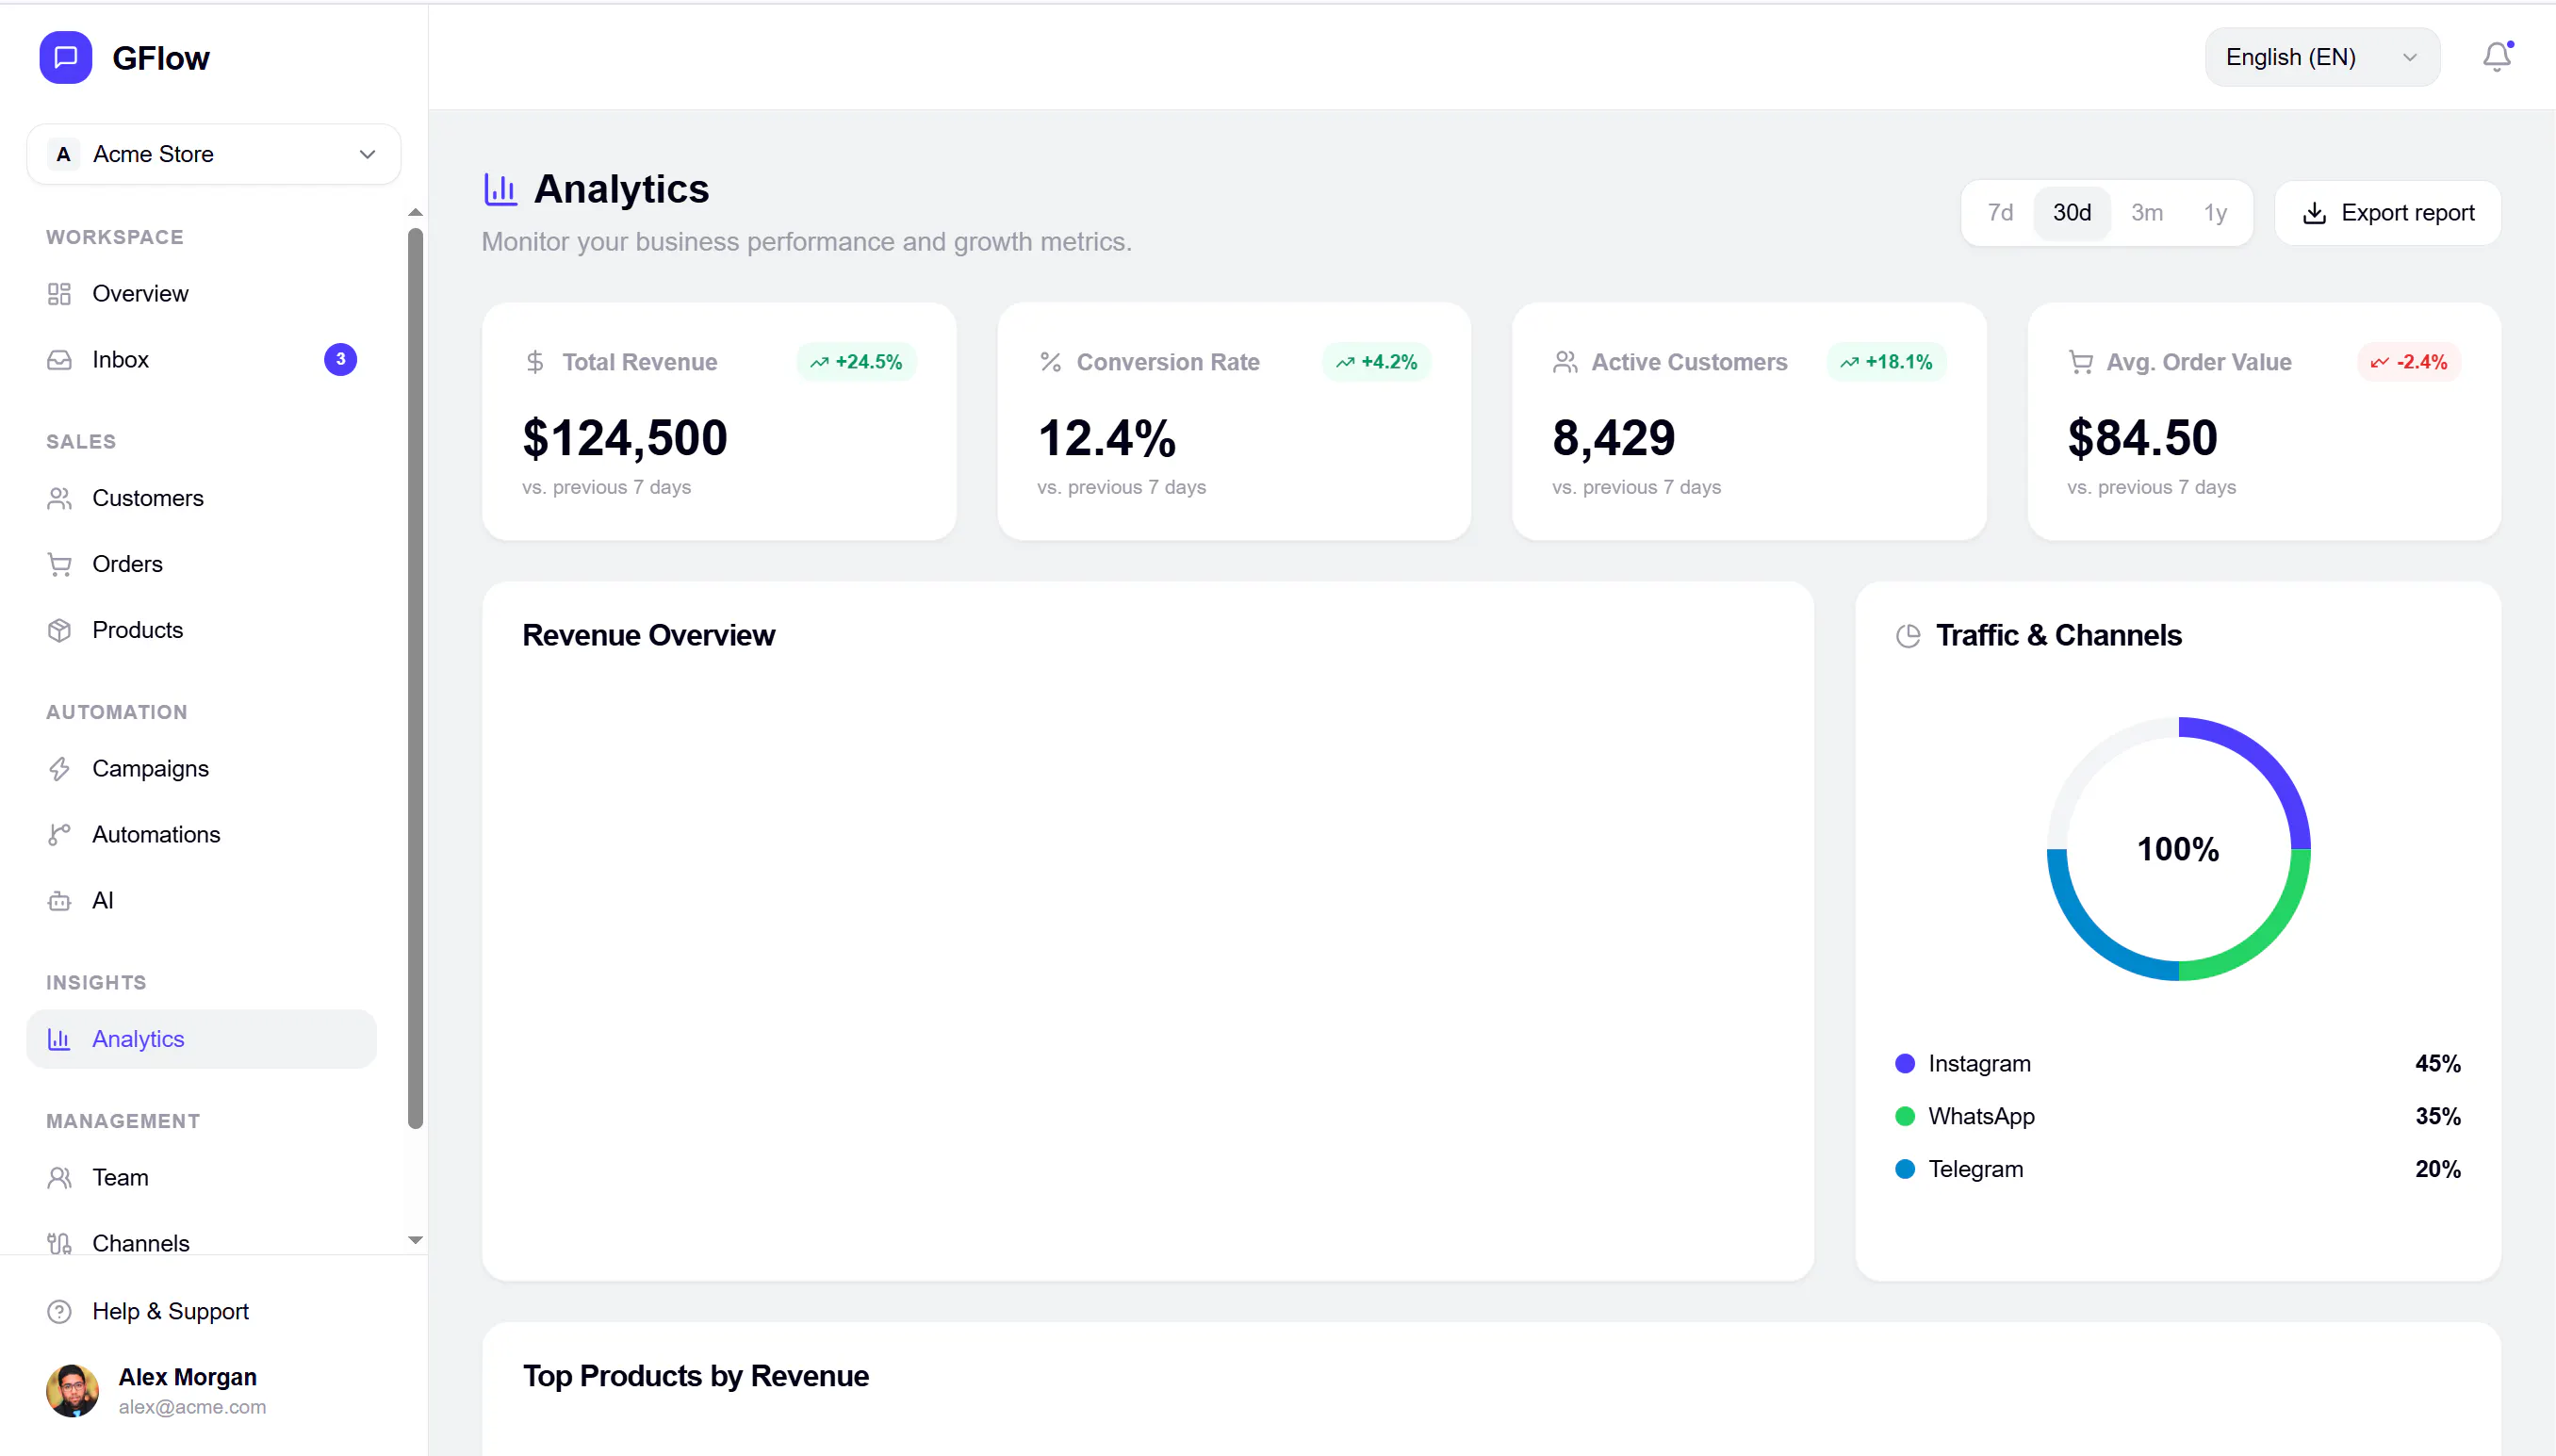Image resolution: width=2556 pixels, height=1456 pixels.
Task: Click the Inbox tray icon
Action: pyautogui.click(x=59, y=360)
